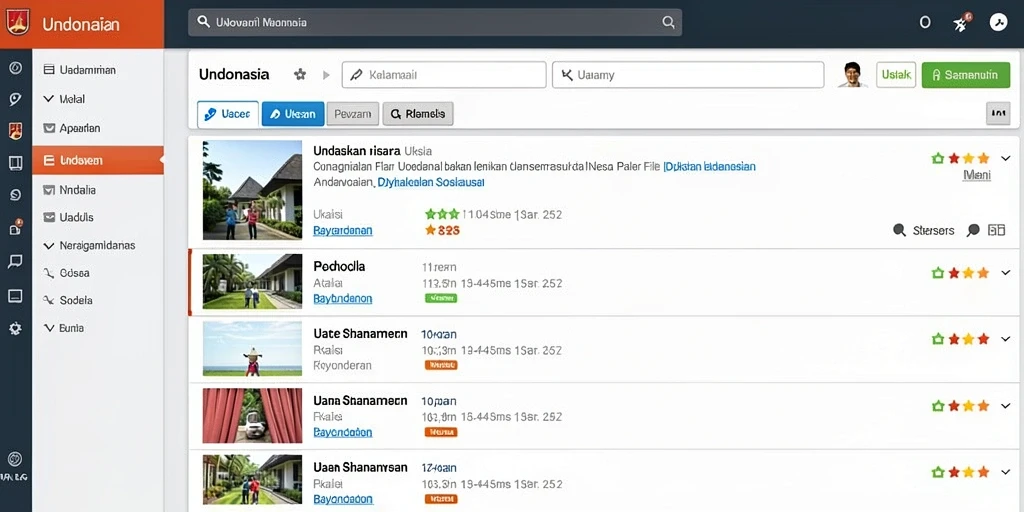
Task: Click the user profile icon in top bar
Action: 999,22
